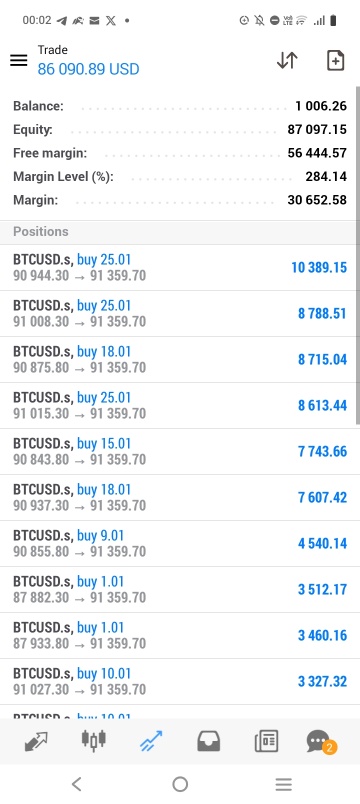Open the Quotes tab icon
360x804 pixels.
point(36,741)
